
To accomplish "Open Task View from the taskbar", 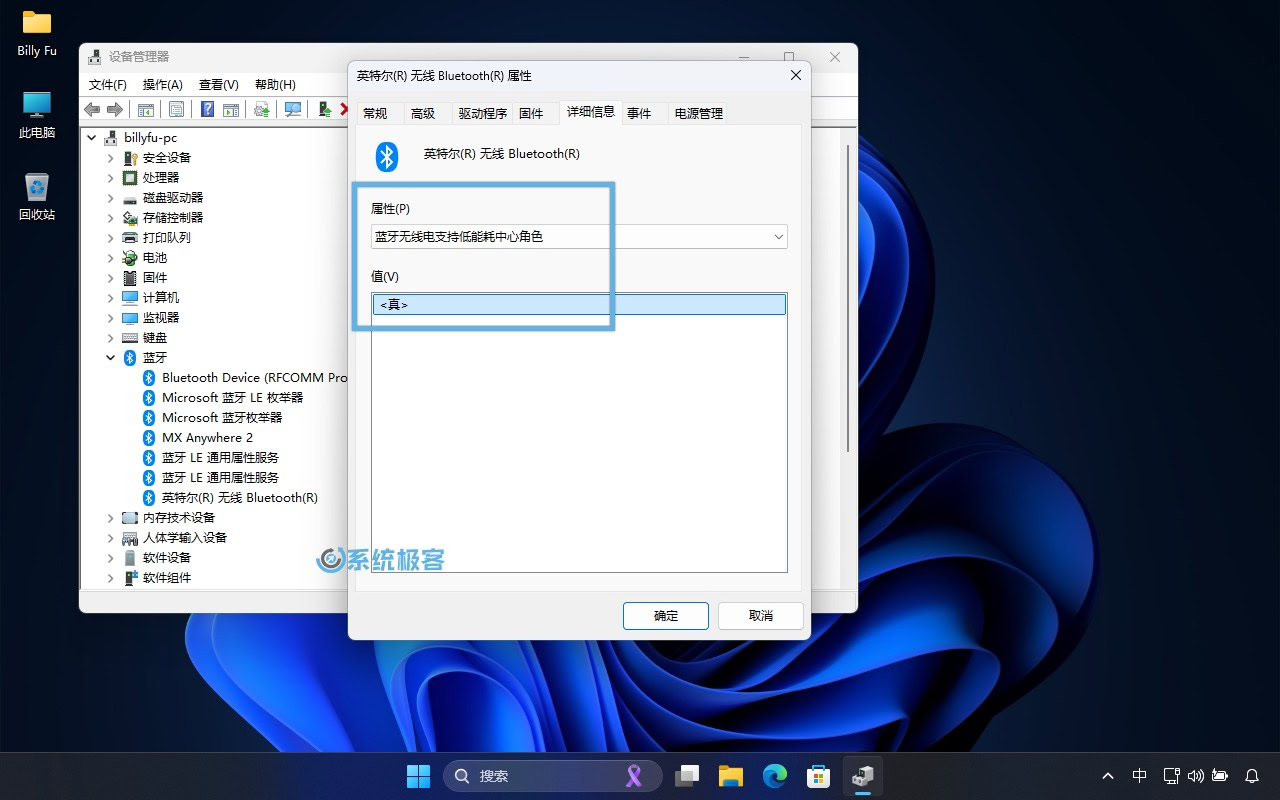I will pos(687,776).
